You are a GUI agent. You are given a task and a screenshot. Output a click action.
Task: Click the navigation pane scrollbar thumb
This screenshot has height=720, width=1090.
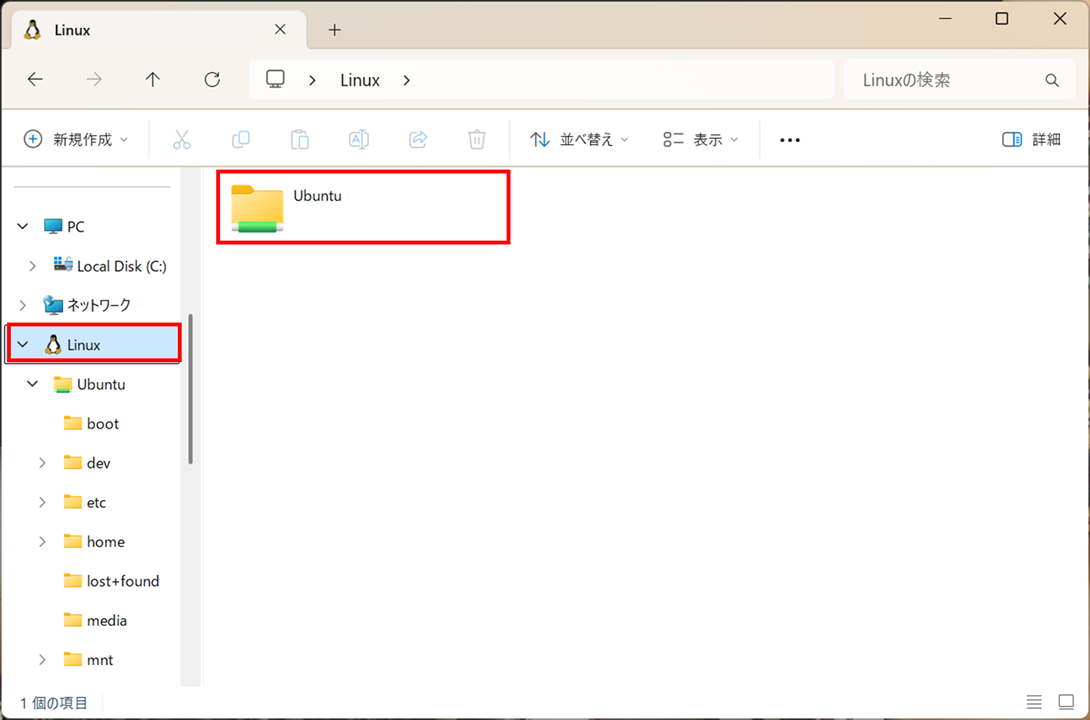tap(190, 389)
